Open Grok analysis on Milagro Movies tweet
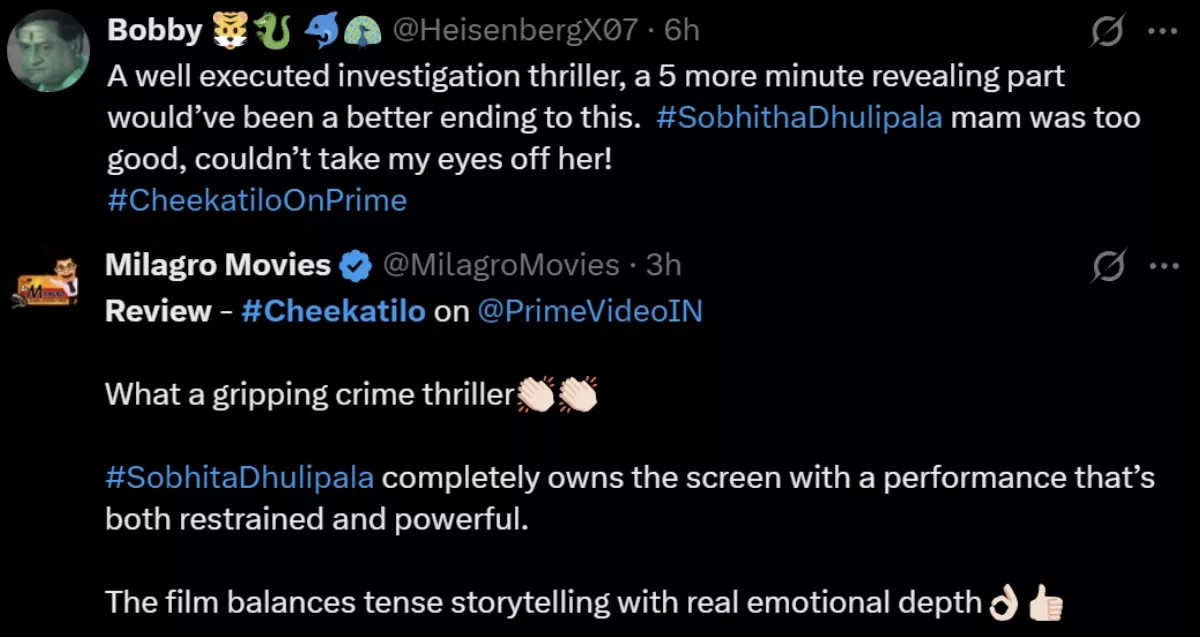 [x=1111, y=264]
